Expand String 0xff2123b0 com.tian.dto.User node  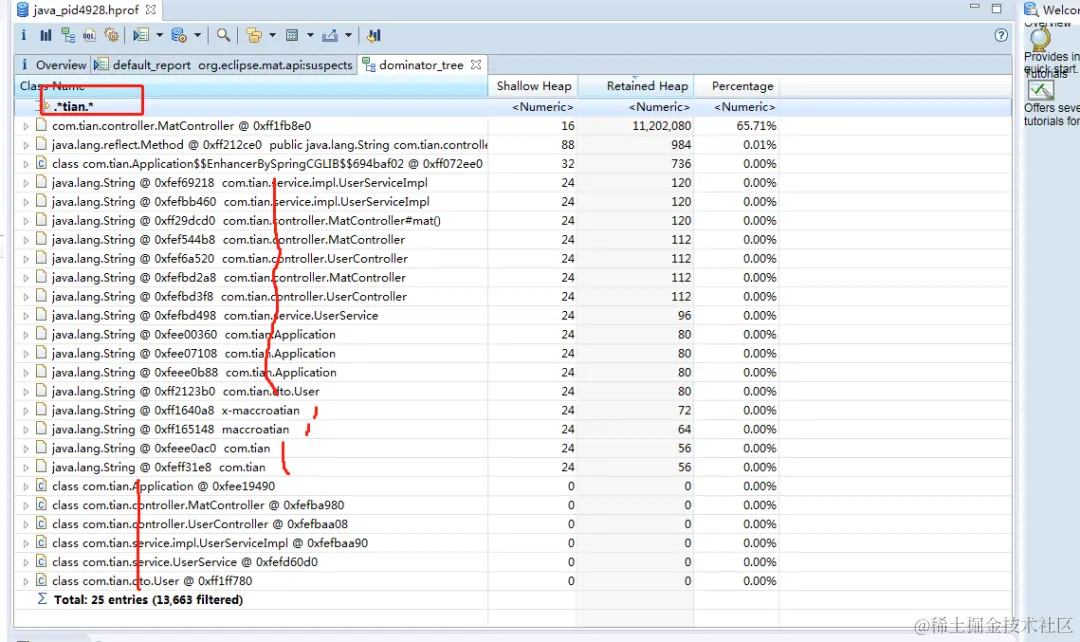click(x=26, y=392)
